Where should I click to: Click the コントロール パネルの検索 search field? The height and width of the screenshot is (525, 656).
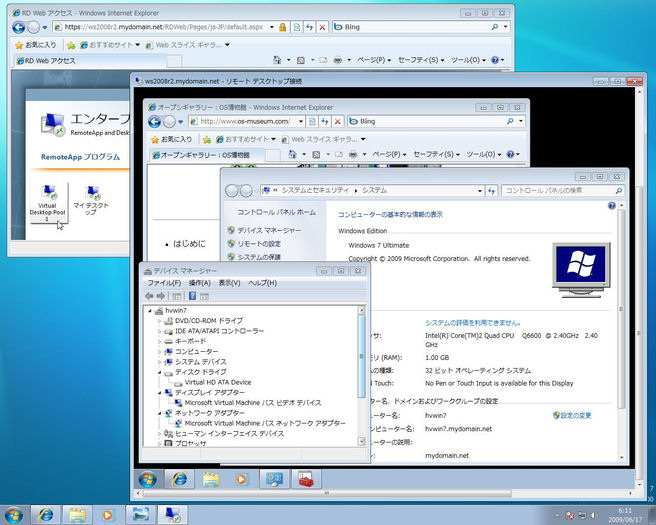559,191
